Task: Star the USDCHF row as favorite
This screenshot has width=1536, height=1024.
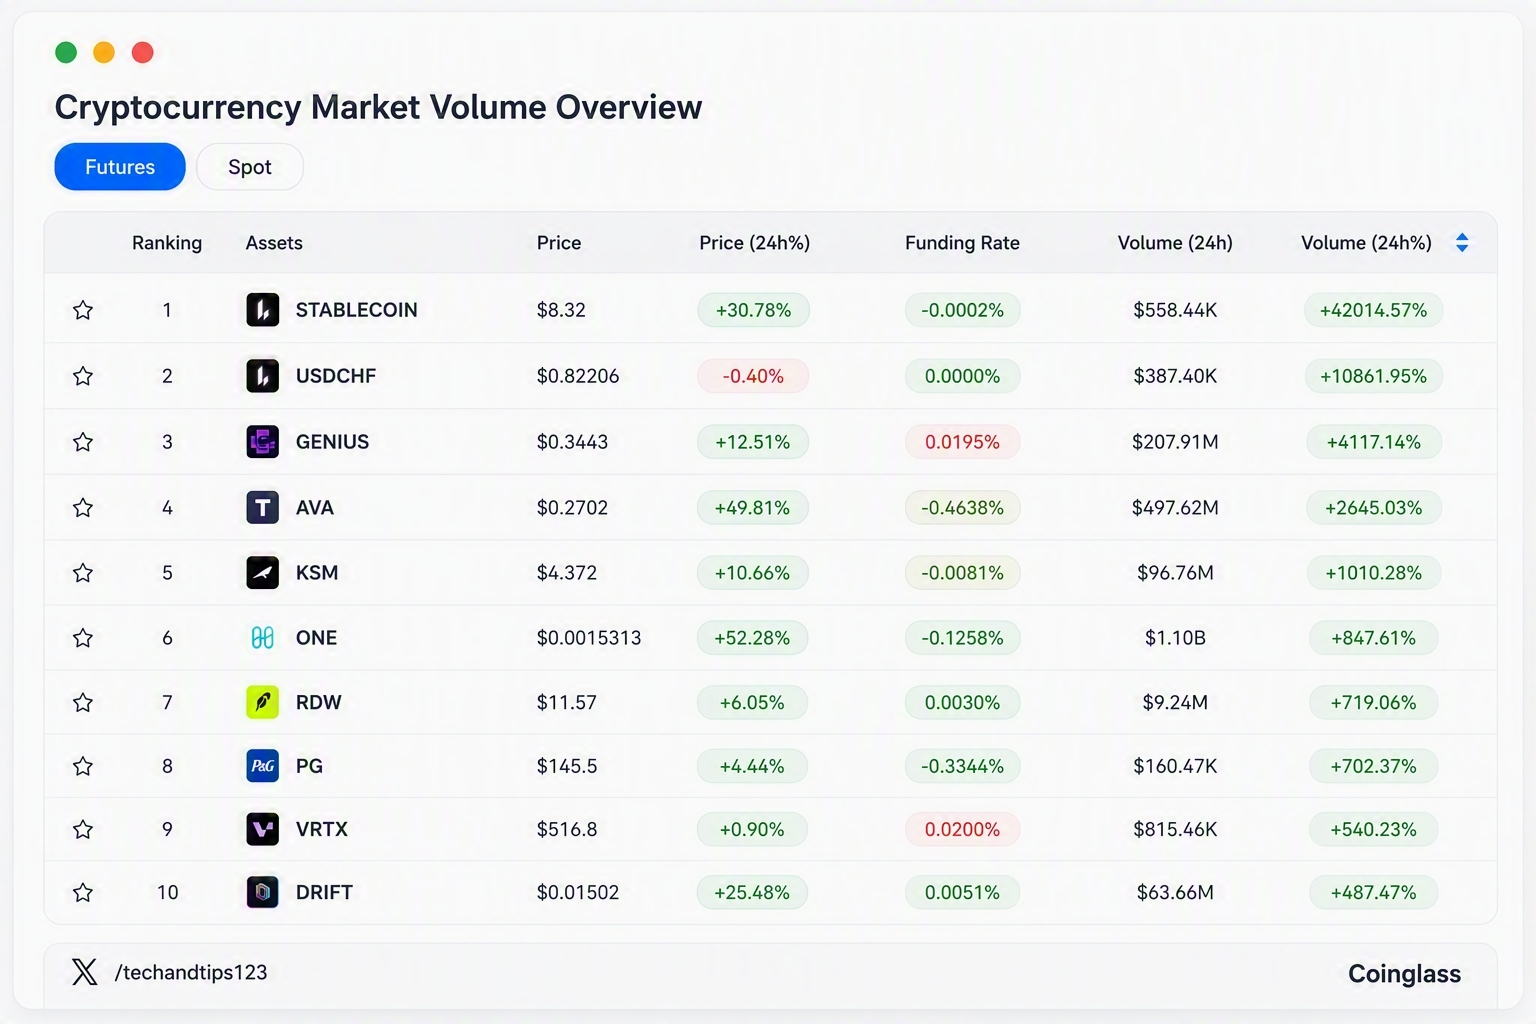Action: 83,376
